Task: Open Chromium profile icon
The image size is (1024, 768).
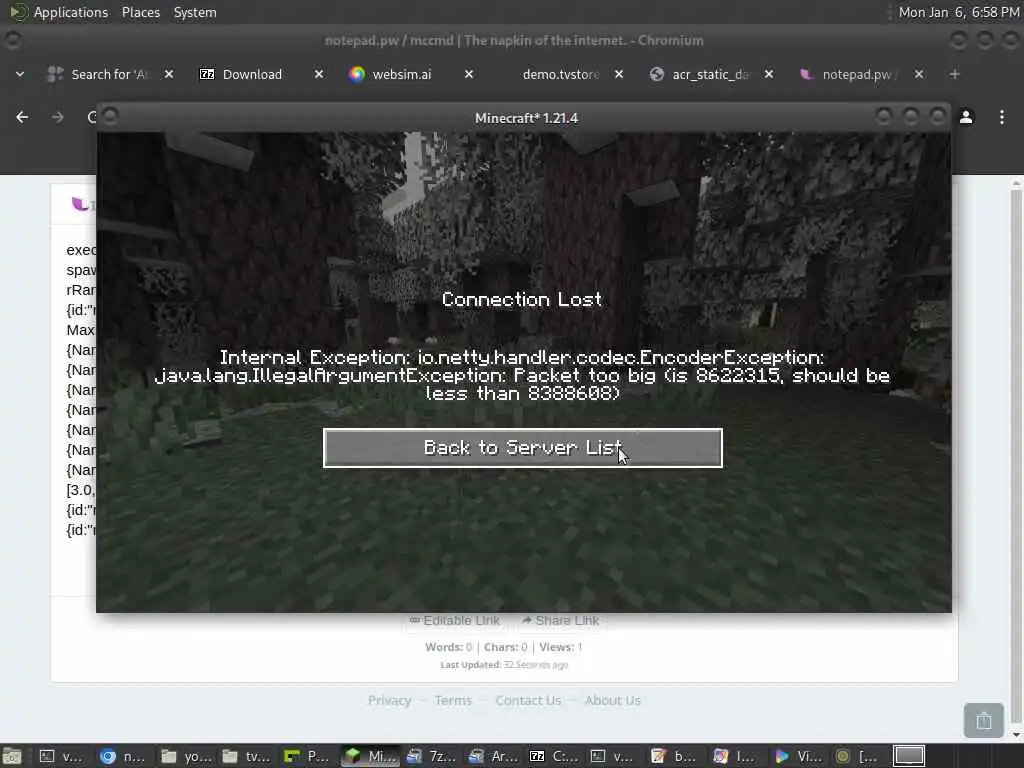Action: point(966,117)
